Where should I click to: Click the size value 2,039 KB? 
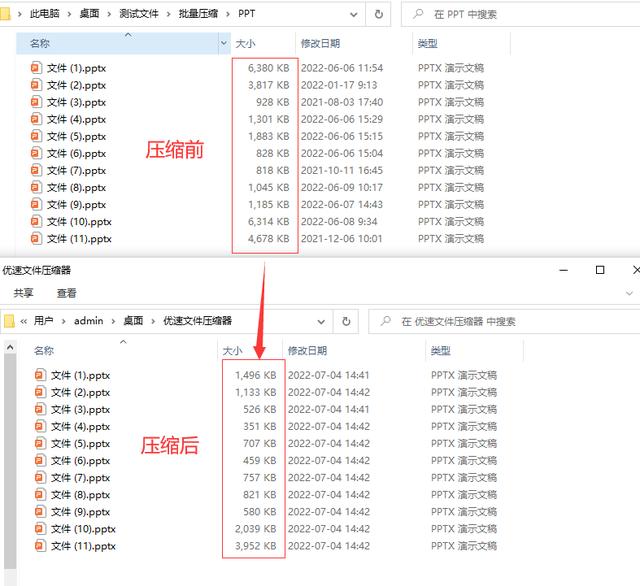pyautogui.click(x=256, y=529)
